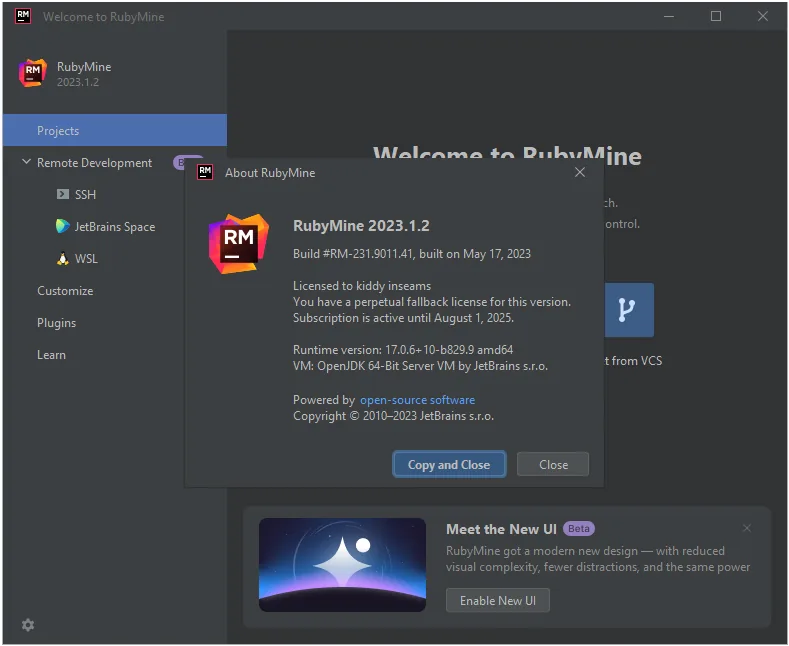Select the Projects tab in sidebar
789x646 pixels.
coord(115,130)
